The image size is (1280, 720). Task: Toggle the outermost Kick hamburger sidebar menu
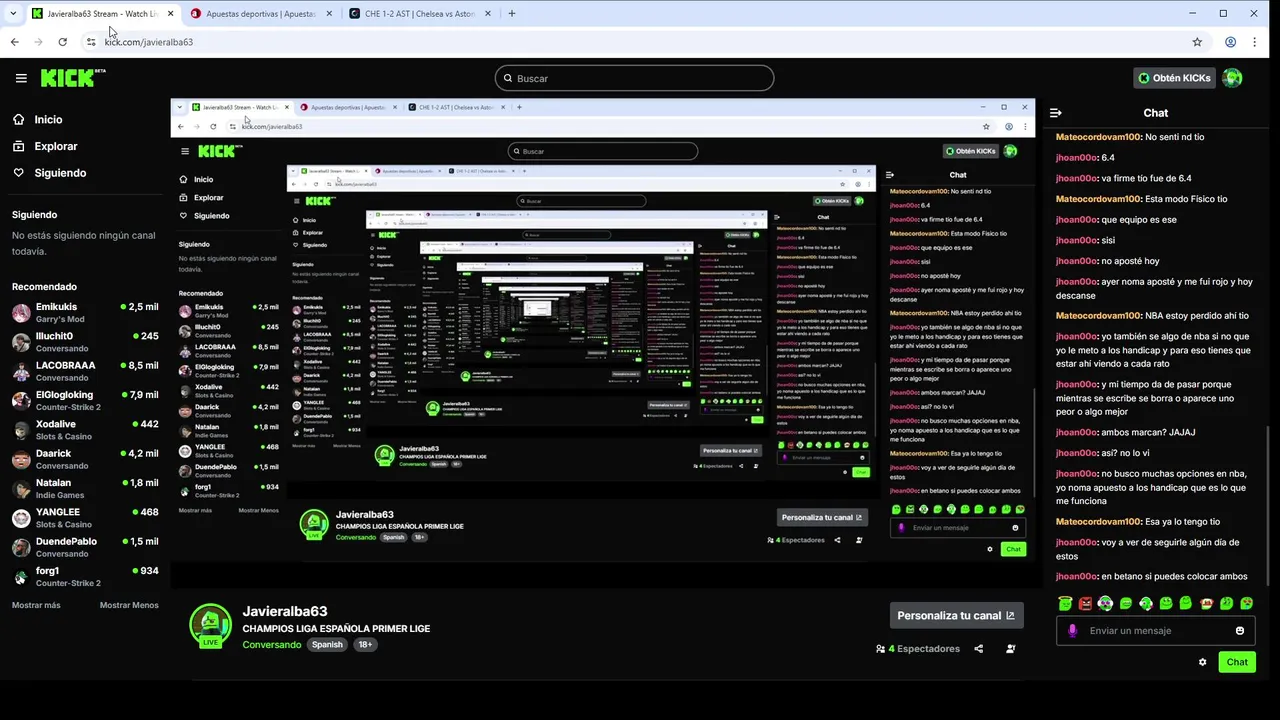click(21, 78)
